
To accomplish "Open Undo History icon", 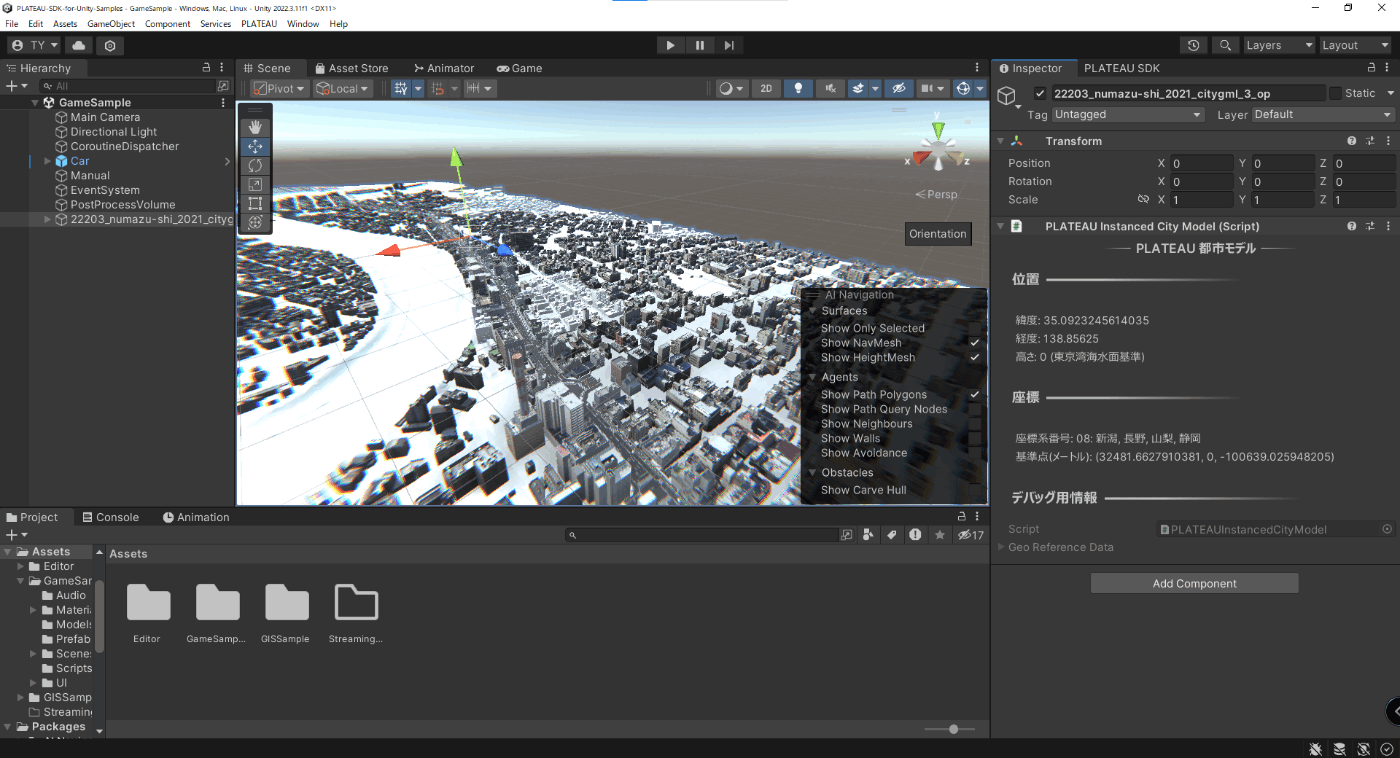I will pyautogui.click(x=1193, y=45).
